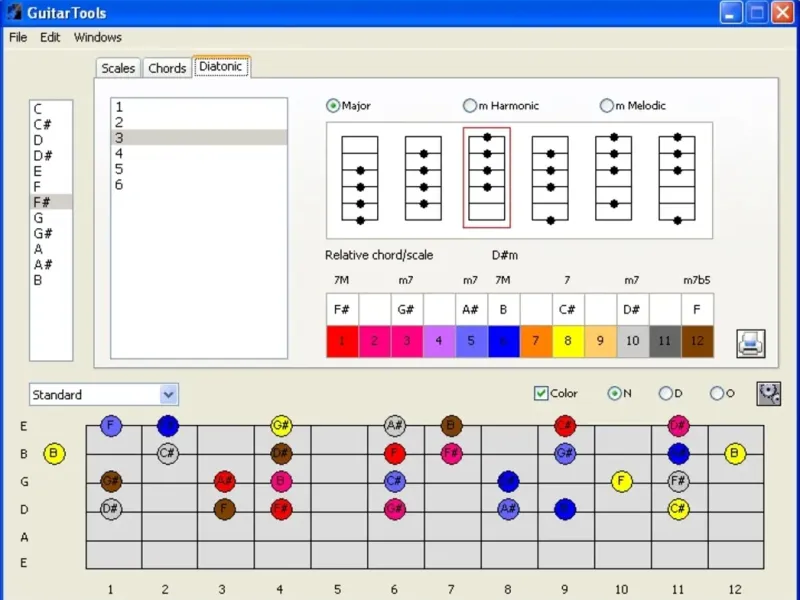Screen dimensions: 800x600
Task: Toggle the Color checkbox
Action: [x=541, y=393]
